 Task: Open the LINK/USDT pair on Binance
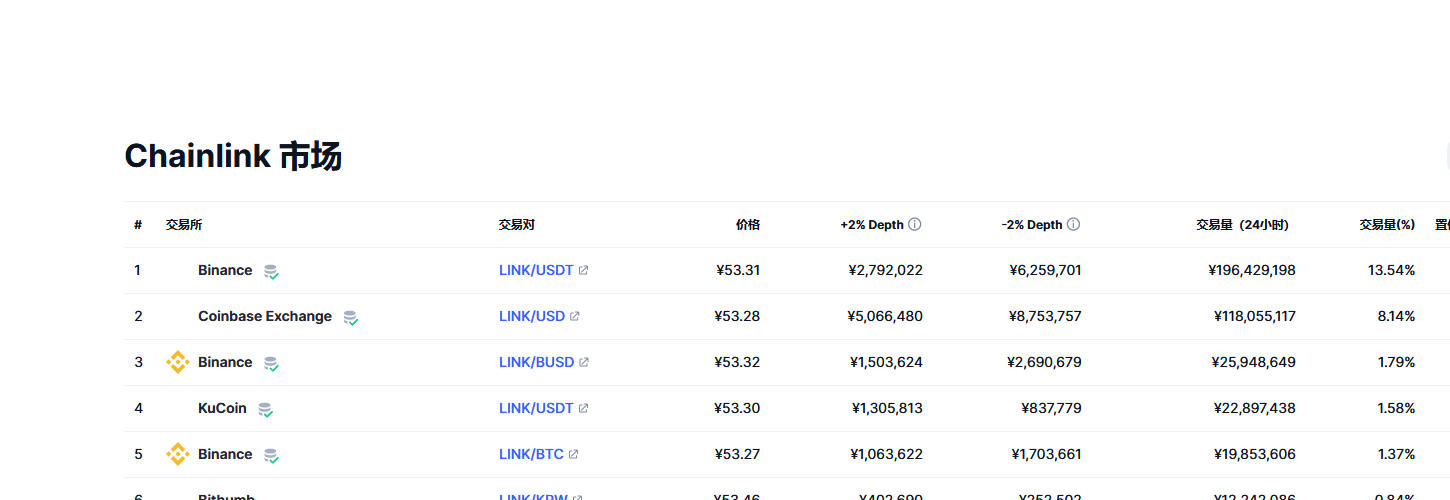pos(536,270)
